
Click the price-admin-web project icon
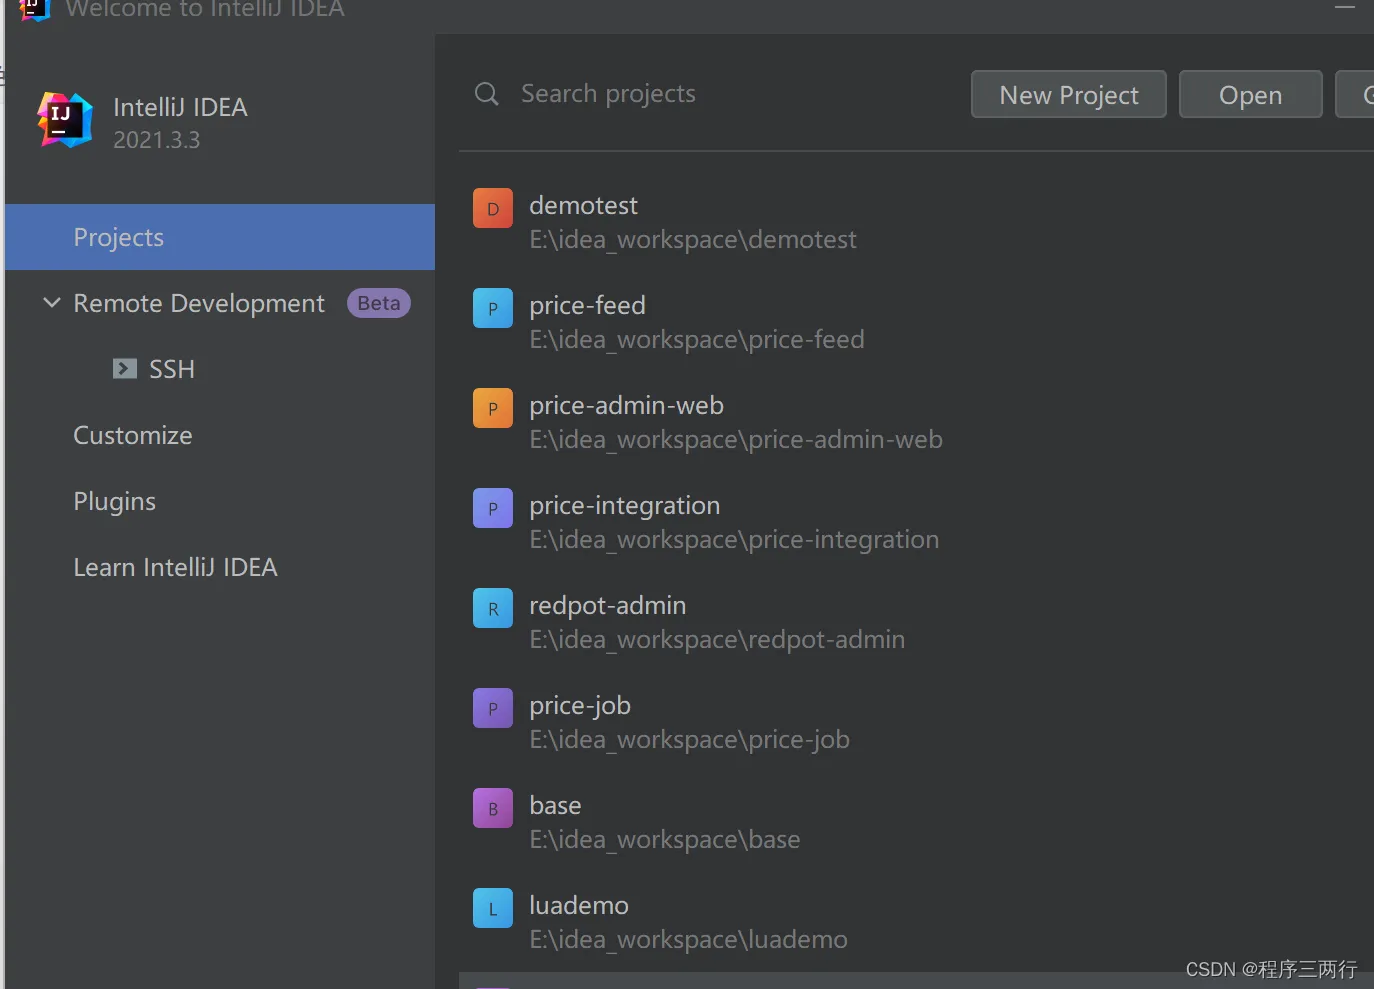coord(493,408)
